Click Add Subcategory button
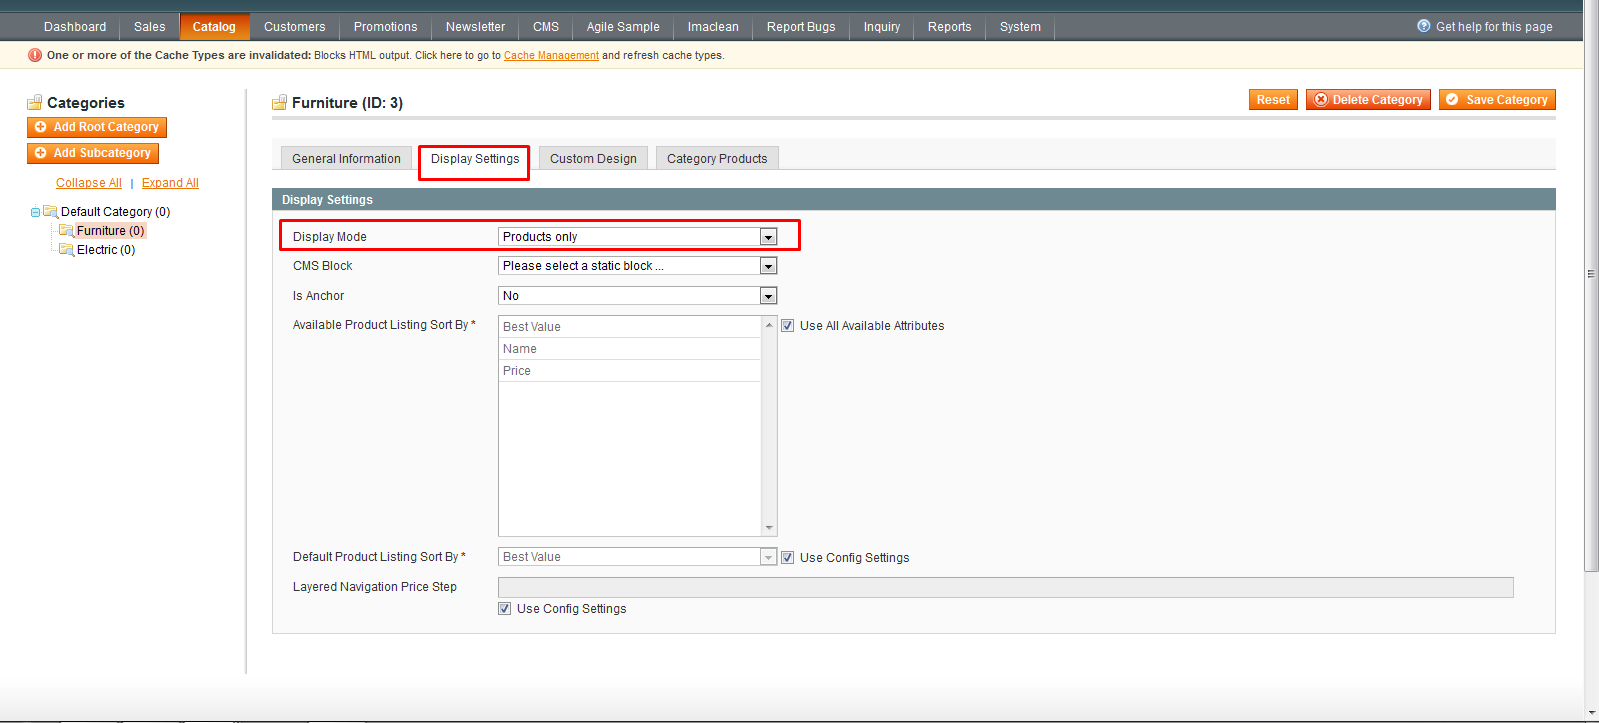The image size is (1599, 723). click(x=93, y=153)
